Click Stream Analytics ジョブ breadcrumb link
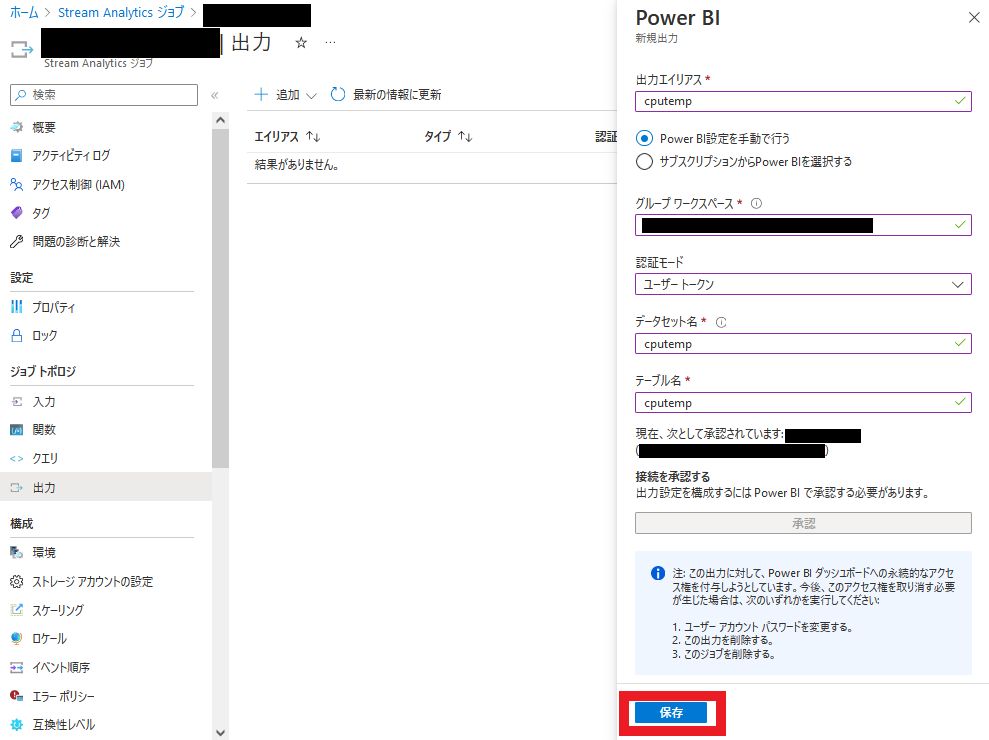Image resolution: width=989 pixels, height=740 pixels. point(121,13)
